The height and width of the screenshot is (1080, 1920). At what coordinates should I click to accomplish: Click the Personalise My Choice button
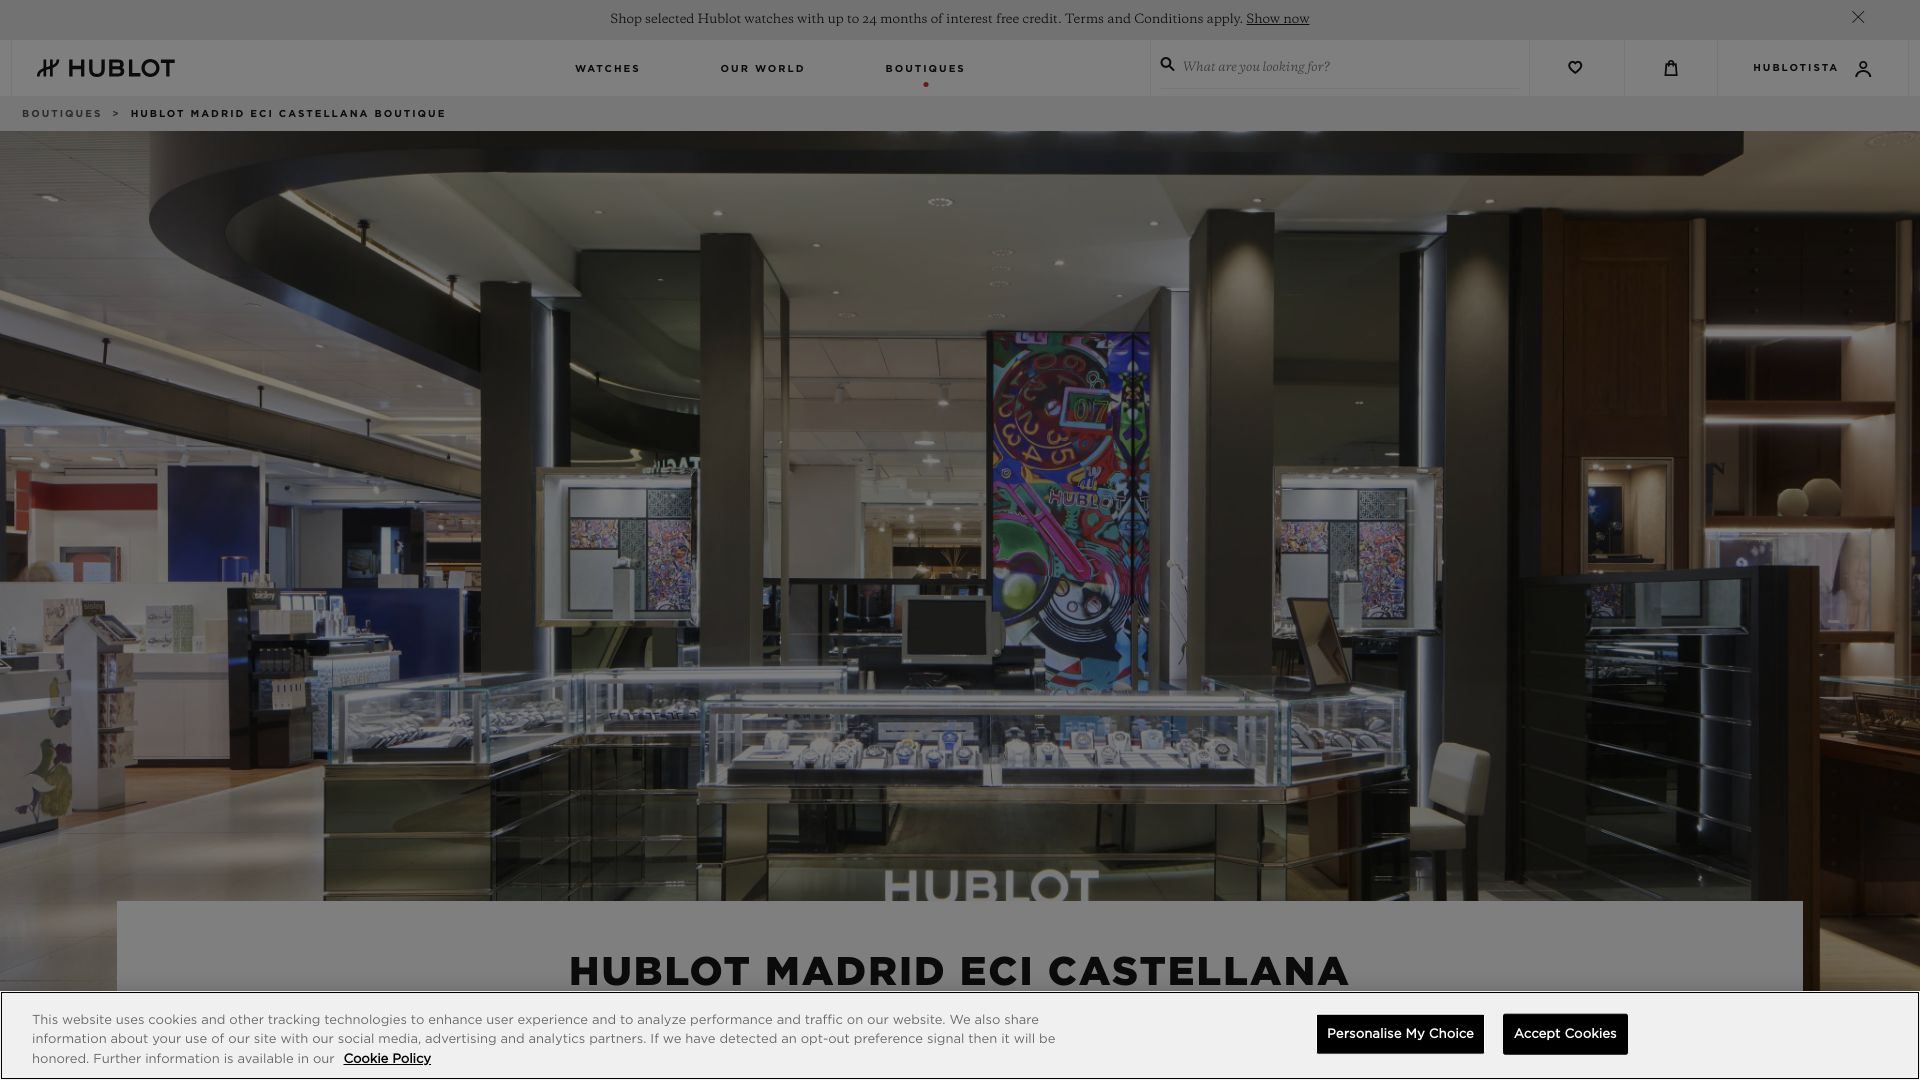[x=1400, y=1034]
